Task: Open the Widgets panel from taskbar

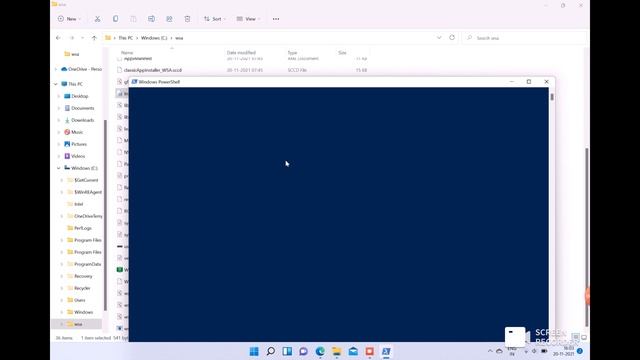Action: click(x=287, y=351)
